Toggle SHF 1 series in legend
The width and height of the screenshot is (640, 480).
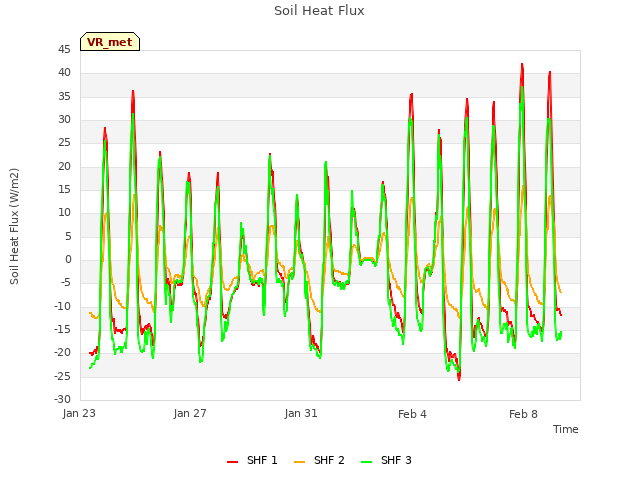point(252,460)
